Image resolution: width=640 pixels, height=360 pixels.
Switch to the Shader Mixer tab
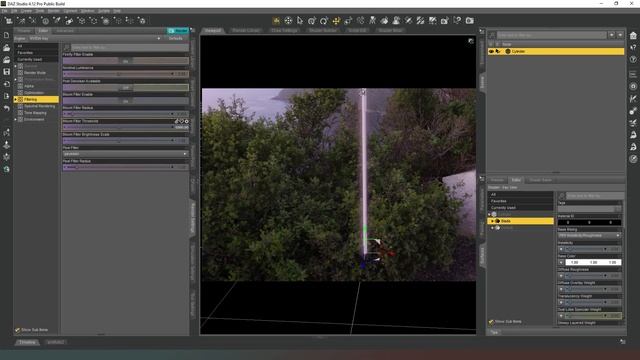pyautogui.click(x=391, y=31)
